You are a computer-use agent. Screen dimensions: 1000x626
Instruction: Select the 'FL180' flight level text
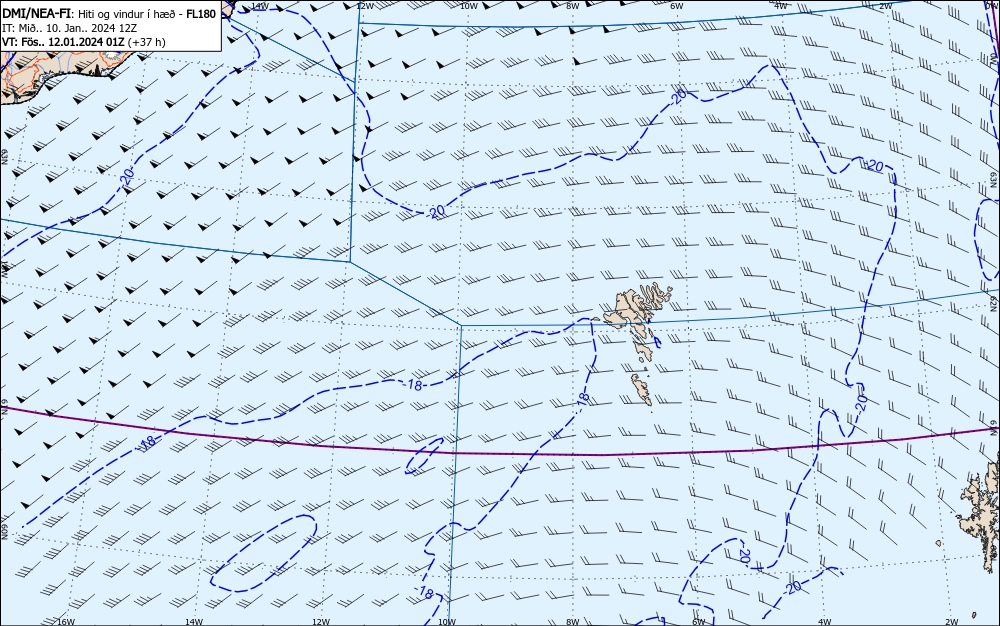coord(202,13)
